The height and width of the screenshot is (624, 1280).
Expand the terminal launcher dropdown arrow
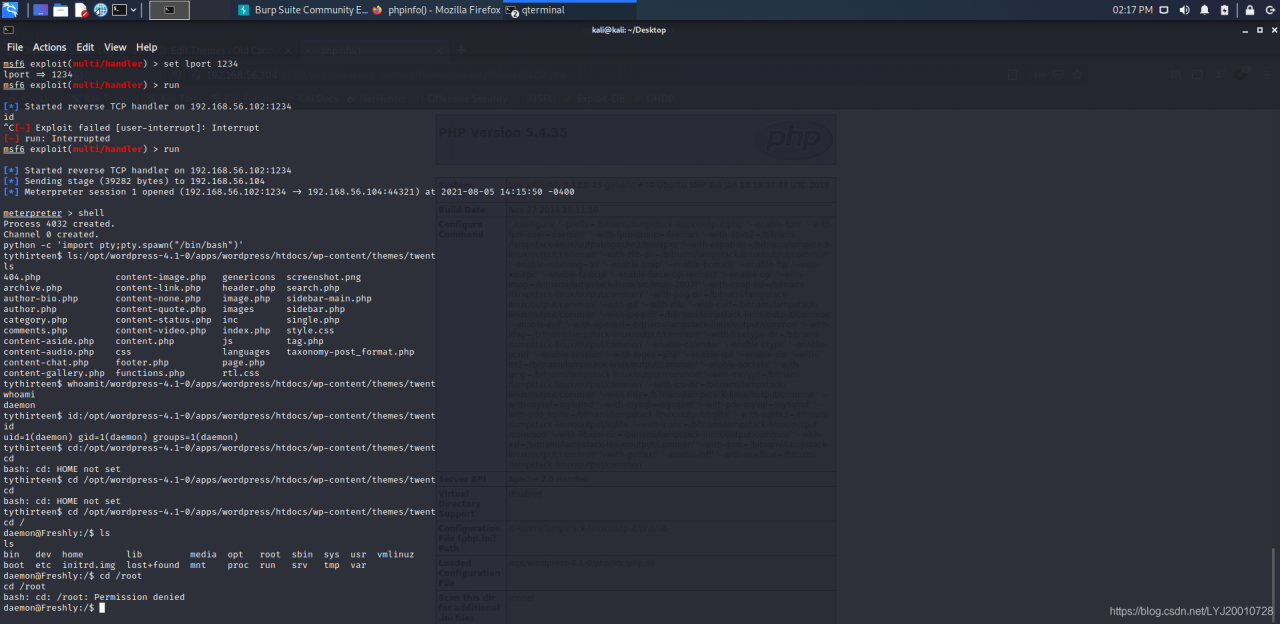tap(134, 10)
